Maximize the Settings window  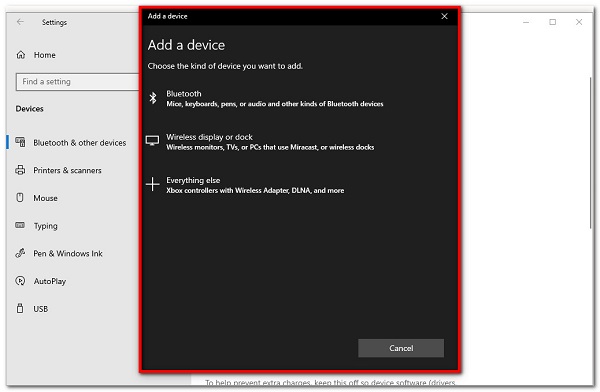pyautogui.click(x=553, y=22)
